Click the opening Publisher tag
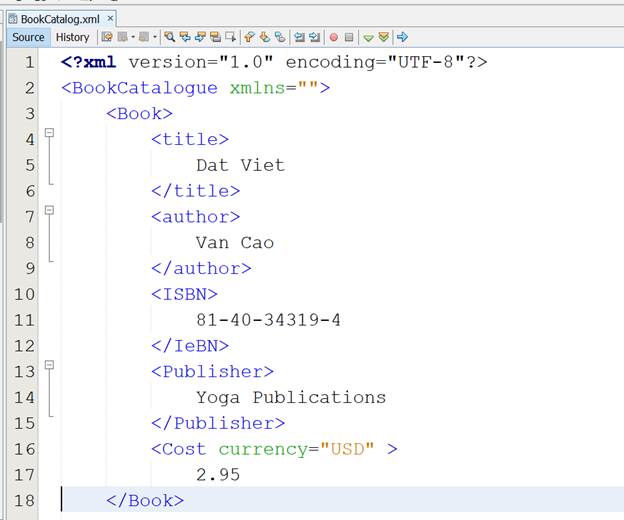Image resolution: width=624 pixels, height=520 pixels. pyautogui.click(x=213, y=372)
